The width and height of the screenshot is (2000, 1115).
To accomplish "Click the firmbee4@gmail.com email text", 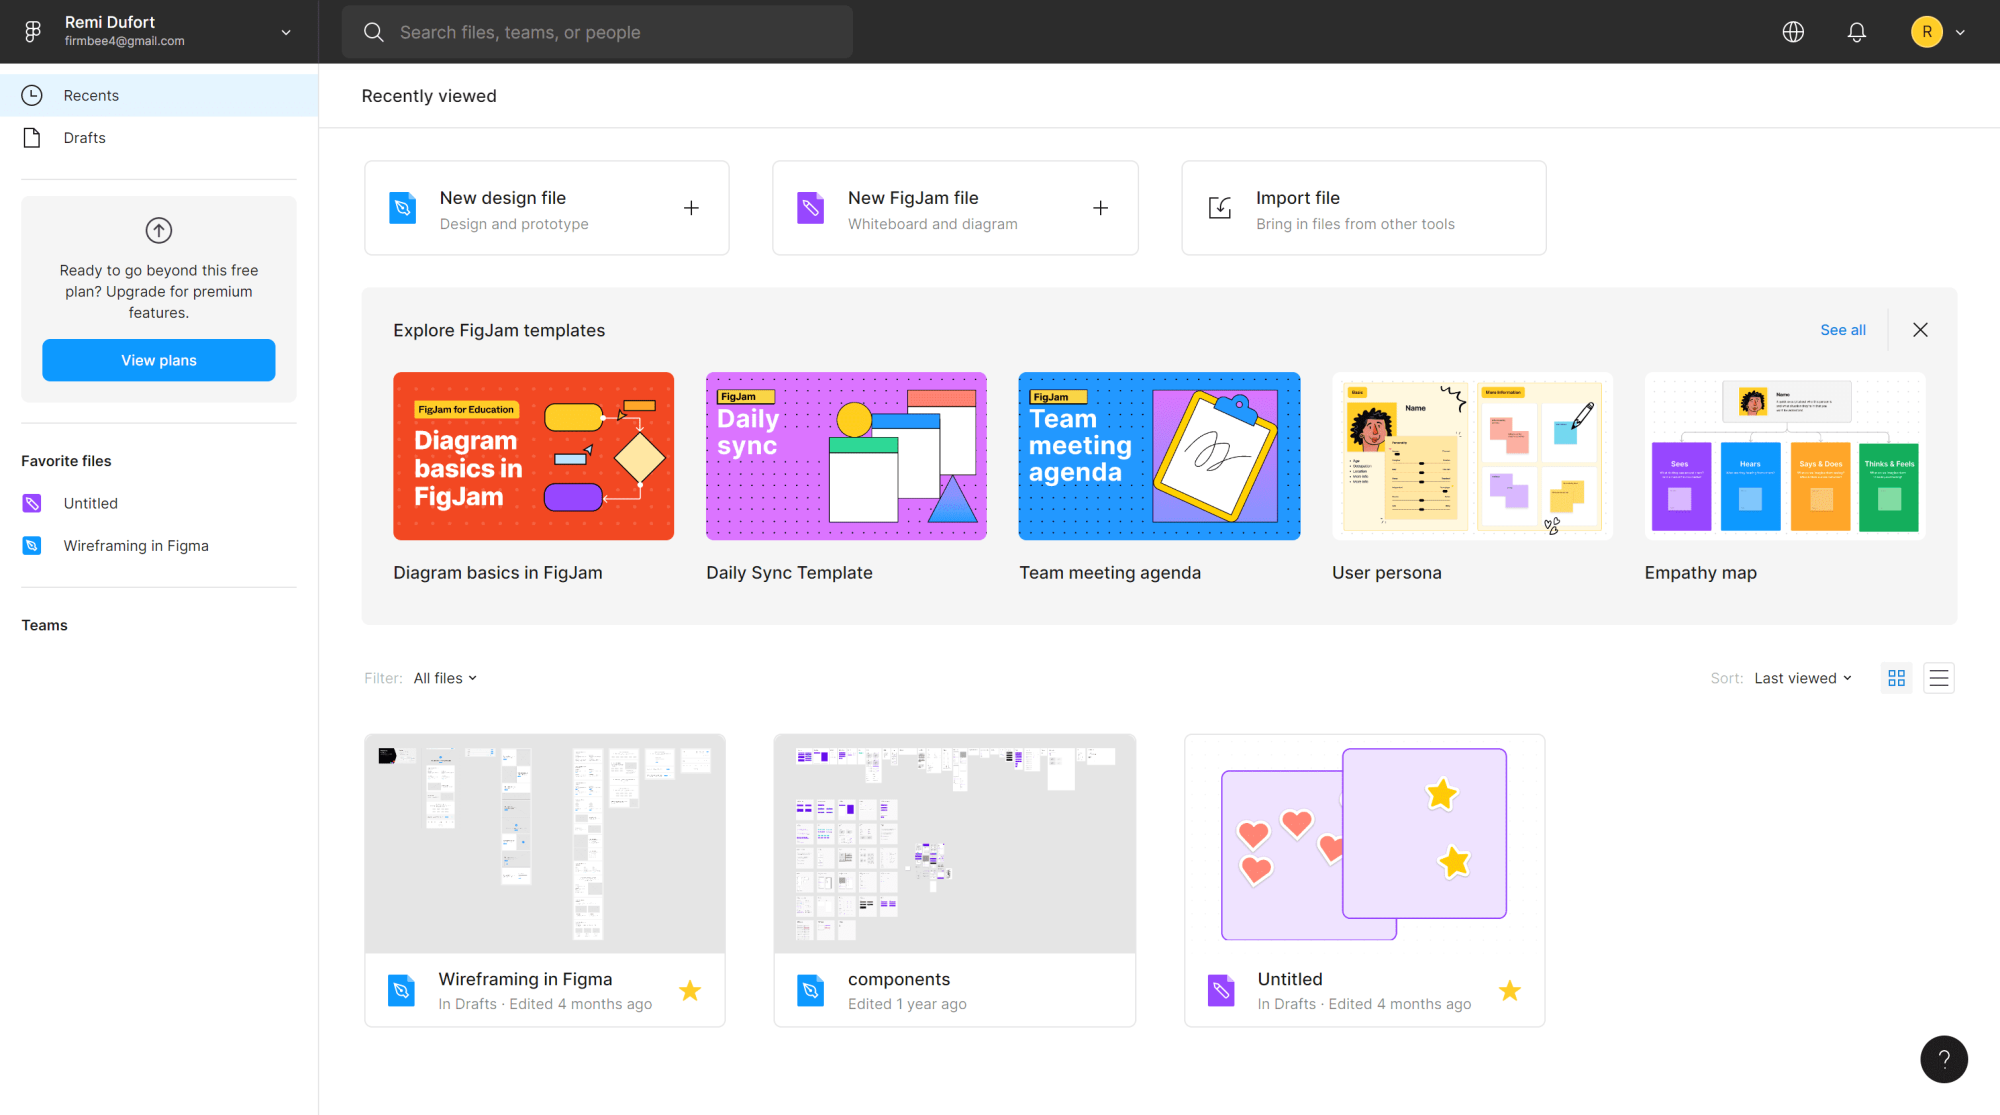I will coord(125,41).
